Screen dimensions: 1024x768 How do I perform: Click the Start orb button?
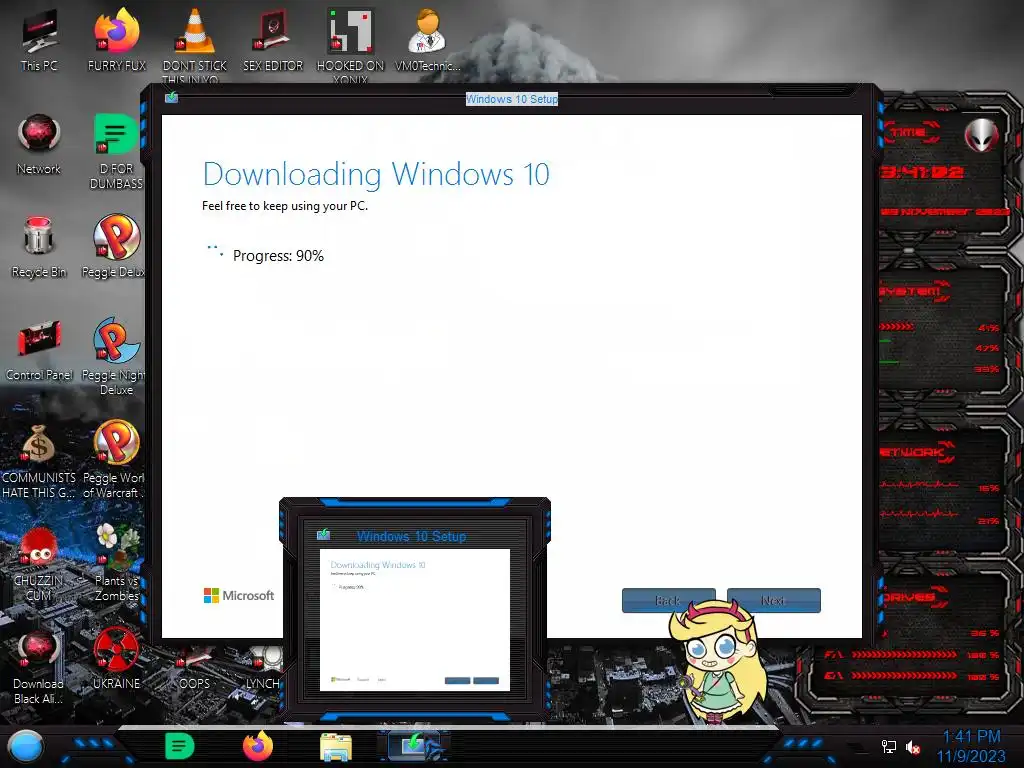click(26, 746)
